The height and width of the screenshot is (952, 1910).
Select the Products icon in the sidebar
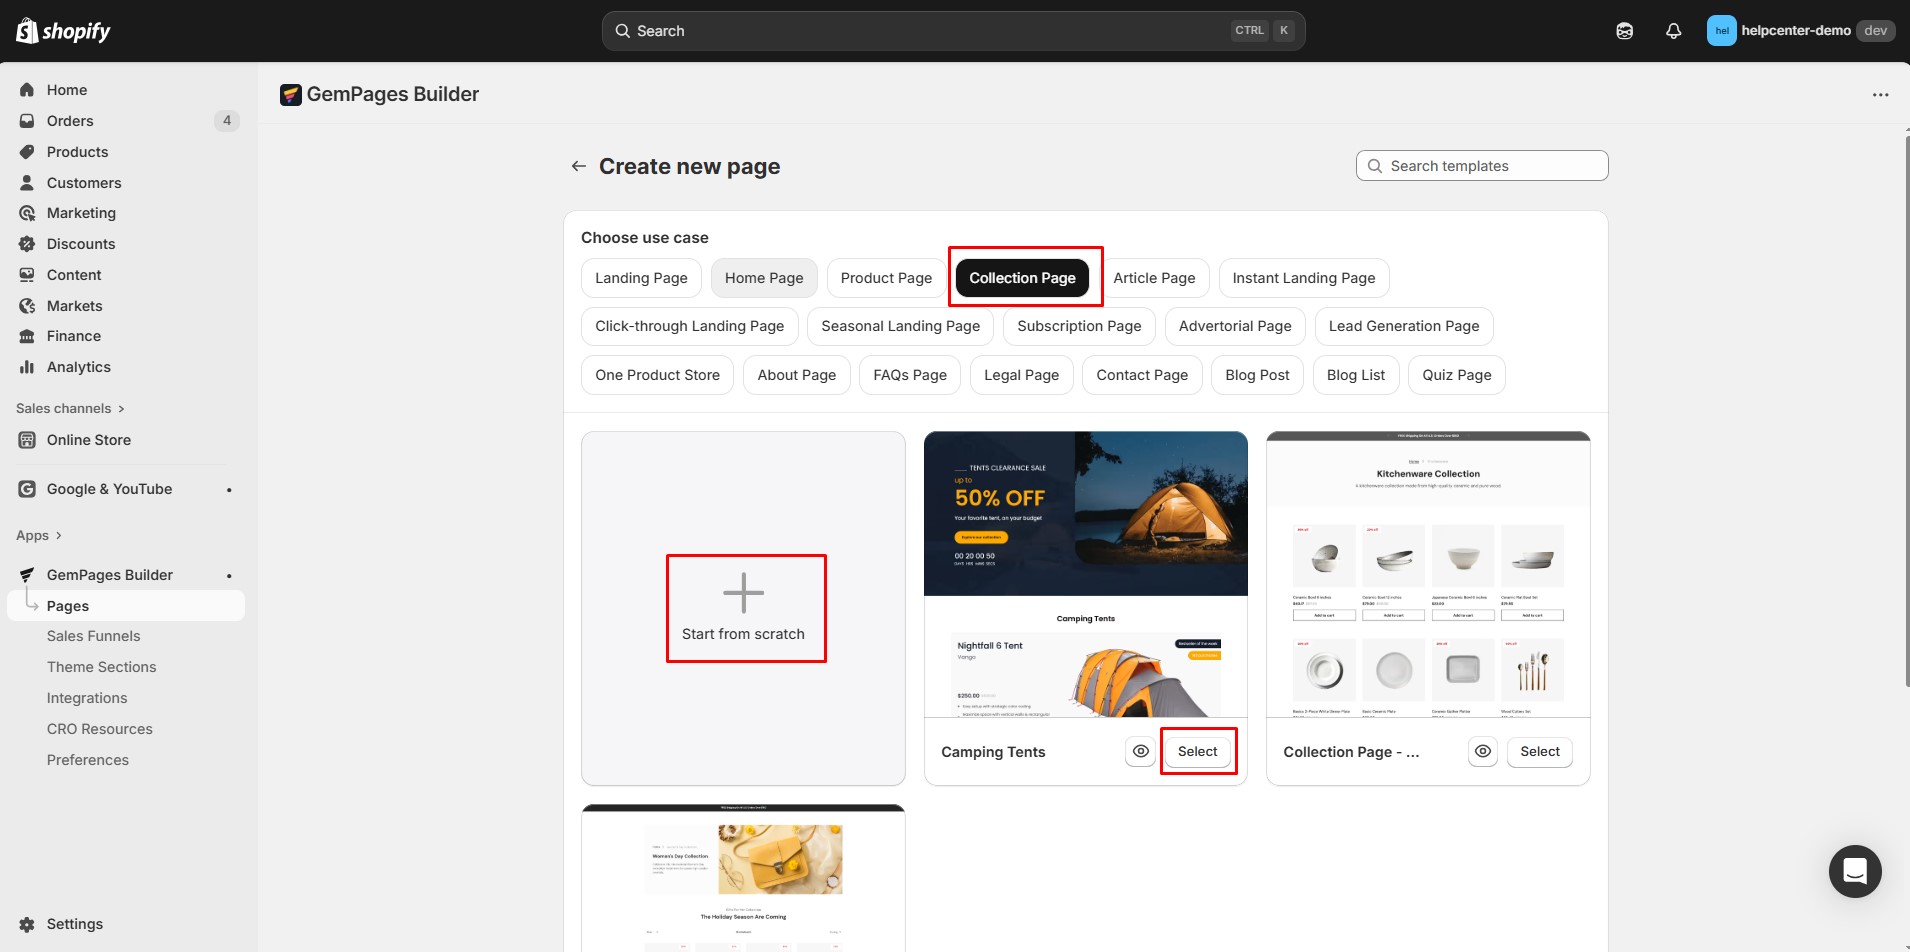click(28, 151)
